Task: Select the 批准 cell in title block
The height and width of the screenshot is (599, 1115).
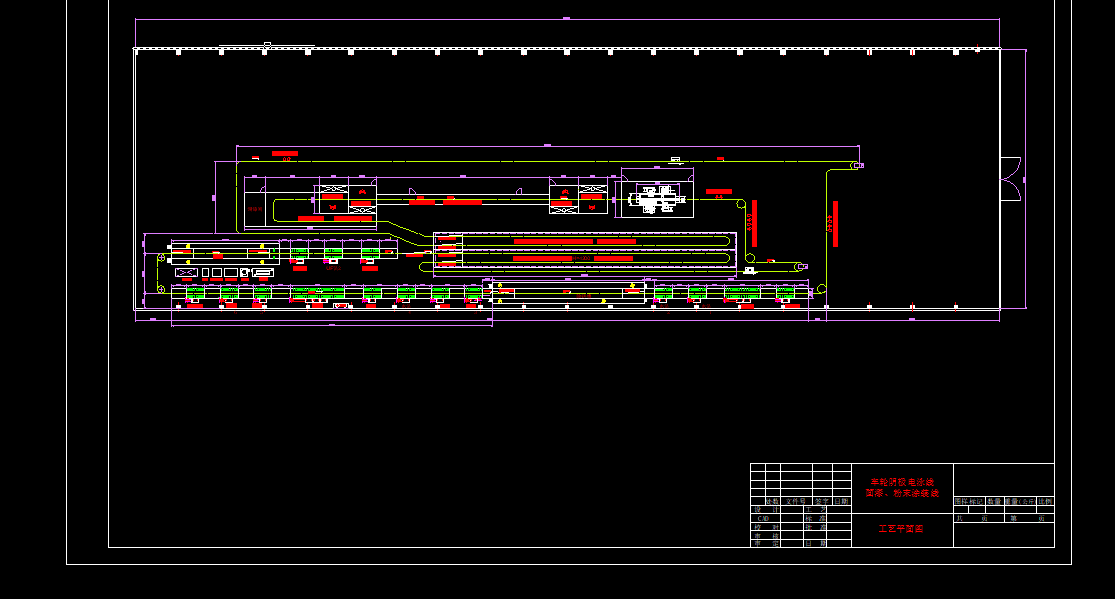Action: pyautogui.click(x=815, y=526)
